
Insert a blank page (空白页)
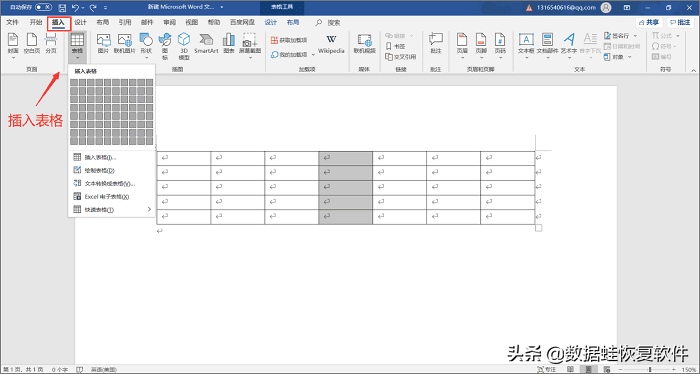pyautogui.click(x=32, y=44)
